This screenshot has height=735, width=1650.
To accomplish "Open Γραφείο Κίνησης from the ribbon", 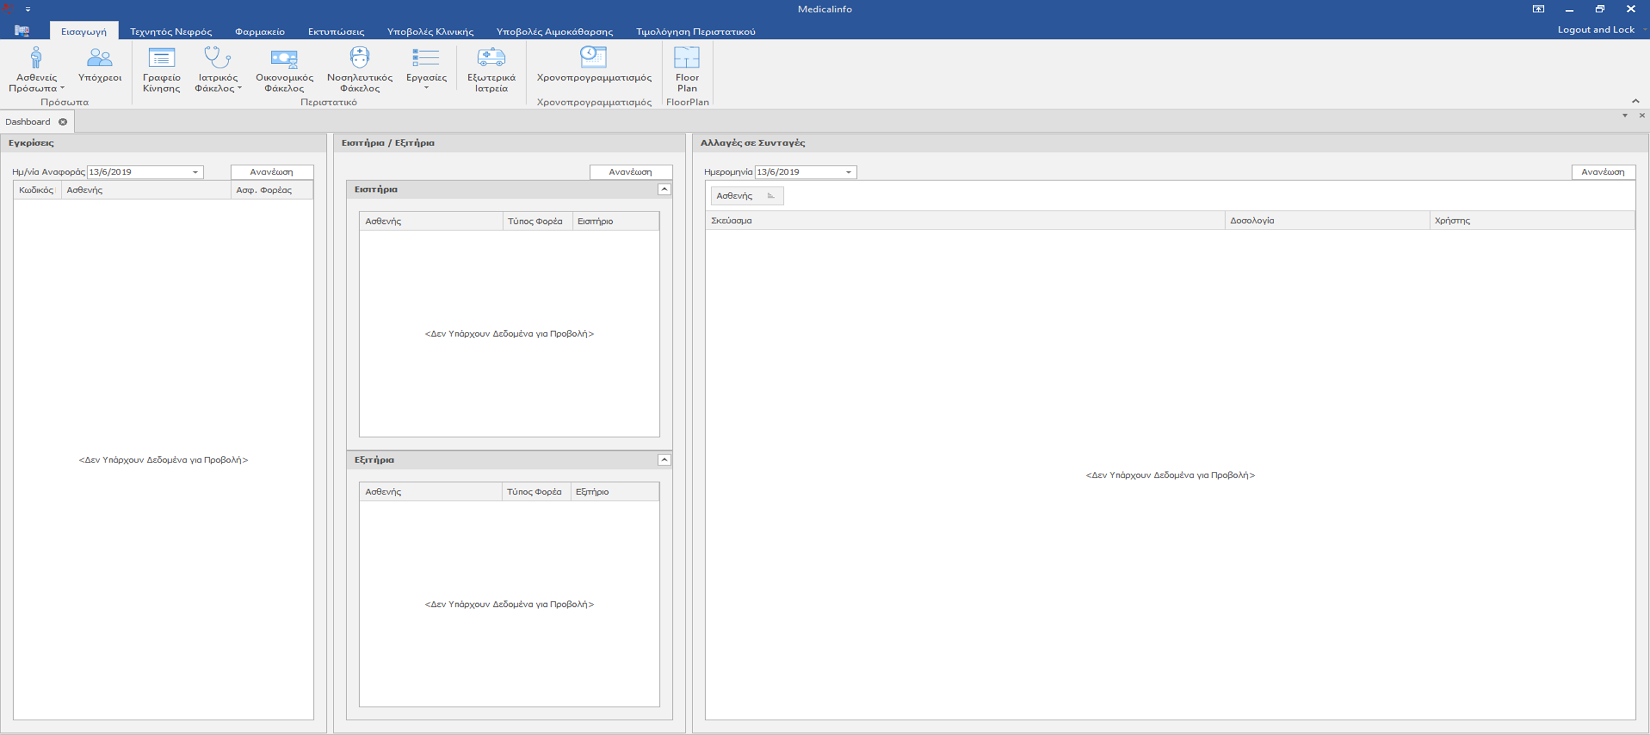I will (161, 60).
